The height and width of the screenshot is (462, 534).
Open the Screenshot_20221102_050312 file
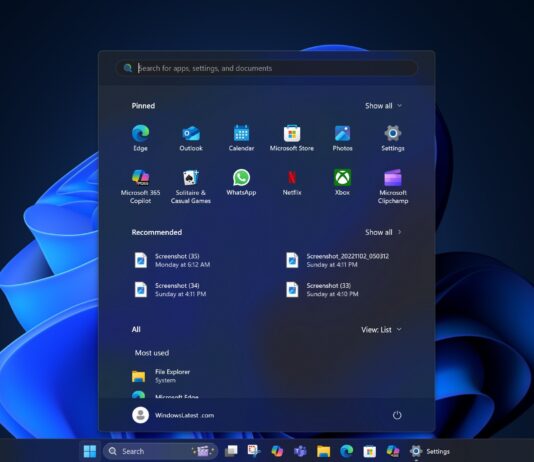click(337, 260)
